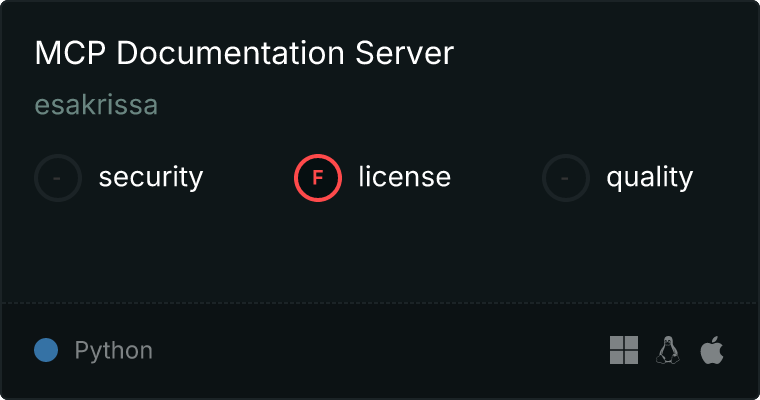Click the Apple macOS icon
760x400 pixels.
point(711,350)
